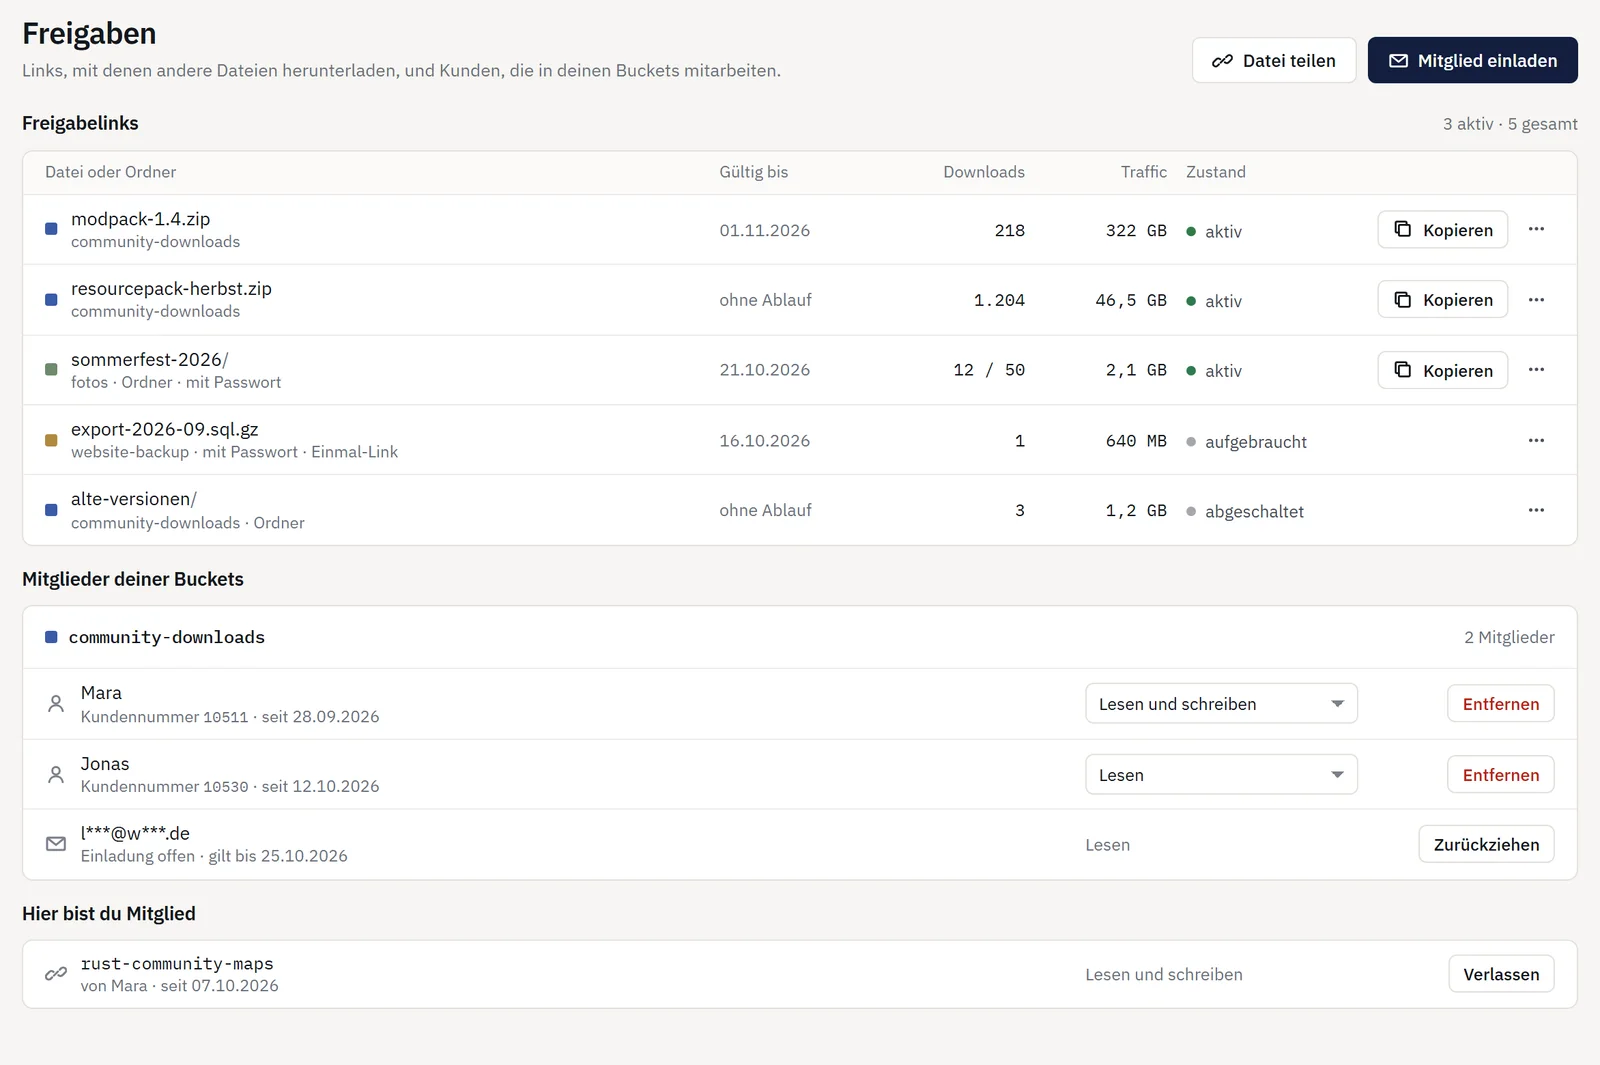Copy the resourcepack-herbst.zip link
This screenshot has height=1065, width=1600.
(1443, 299)
